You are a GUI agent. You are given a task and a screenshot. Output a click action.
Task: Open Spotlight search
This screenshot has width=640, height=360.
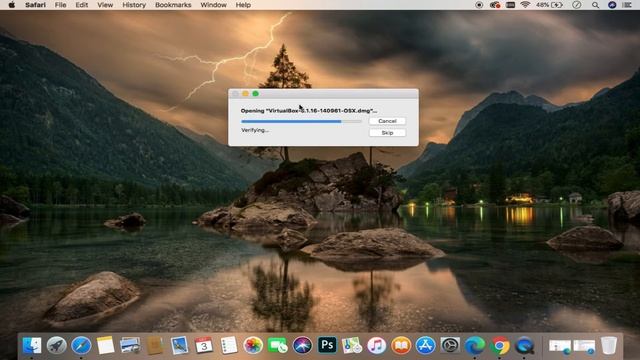[x=596, y=5]
